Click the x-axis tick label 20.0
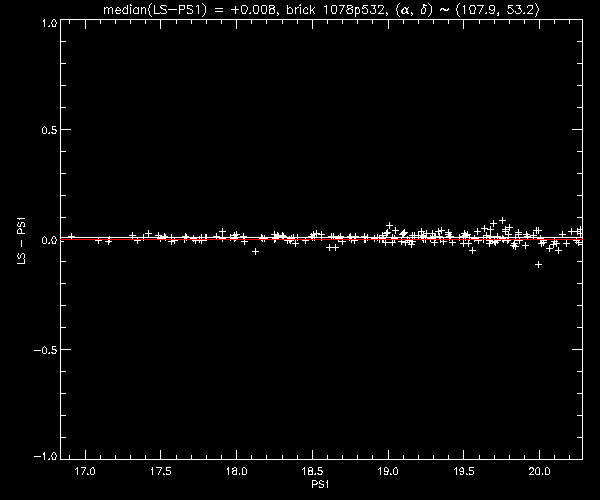The height and width of the screenshot is (500, 600). [x=540, y=471]
